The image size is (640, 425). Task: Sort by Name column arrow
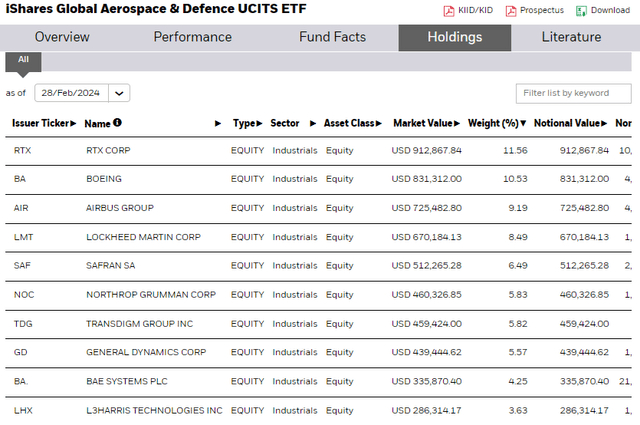pos(218,124)
